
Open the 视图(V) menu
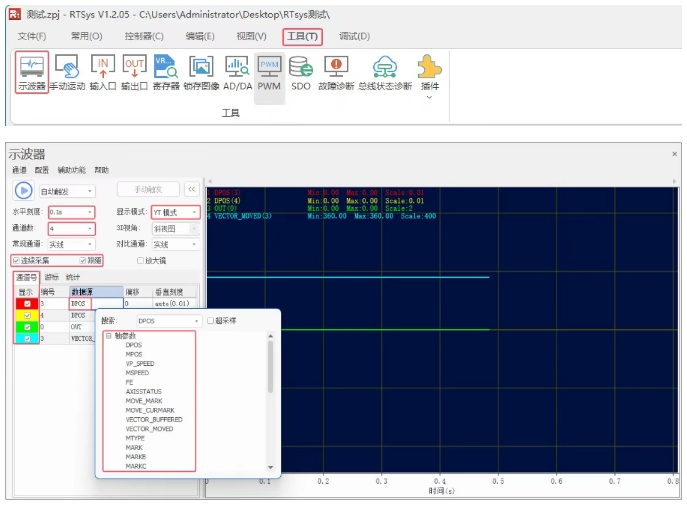[251, 36]
